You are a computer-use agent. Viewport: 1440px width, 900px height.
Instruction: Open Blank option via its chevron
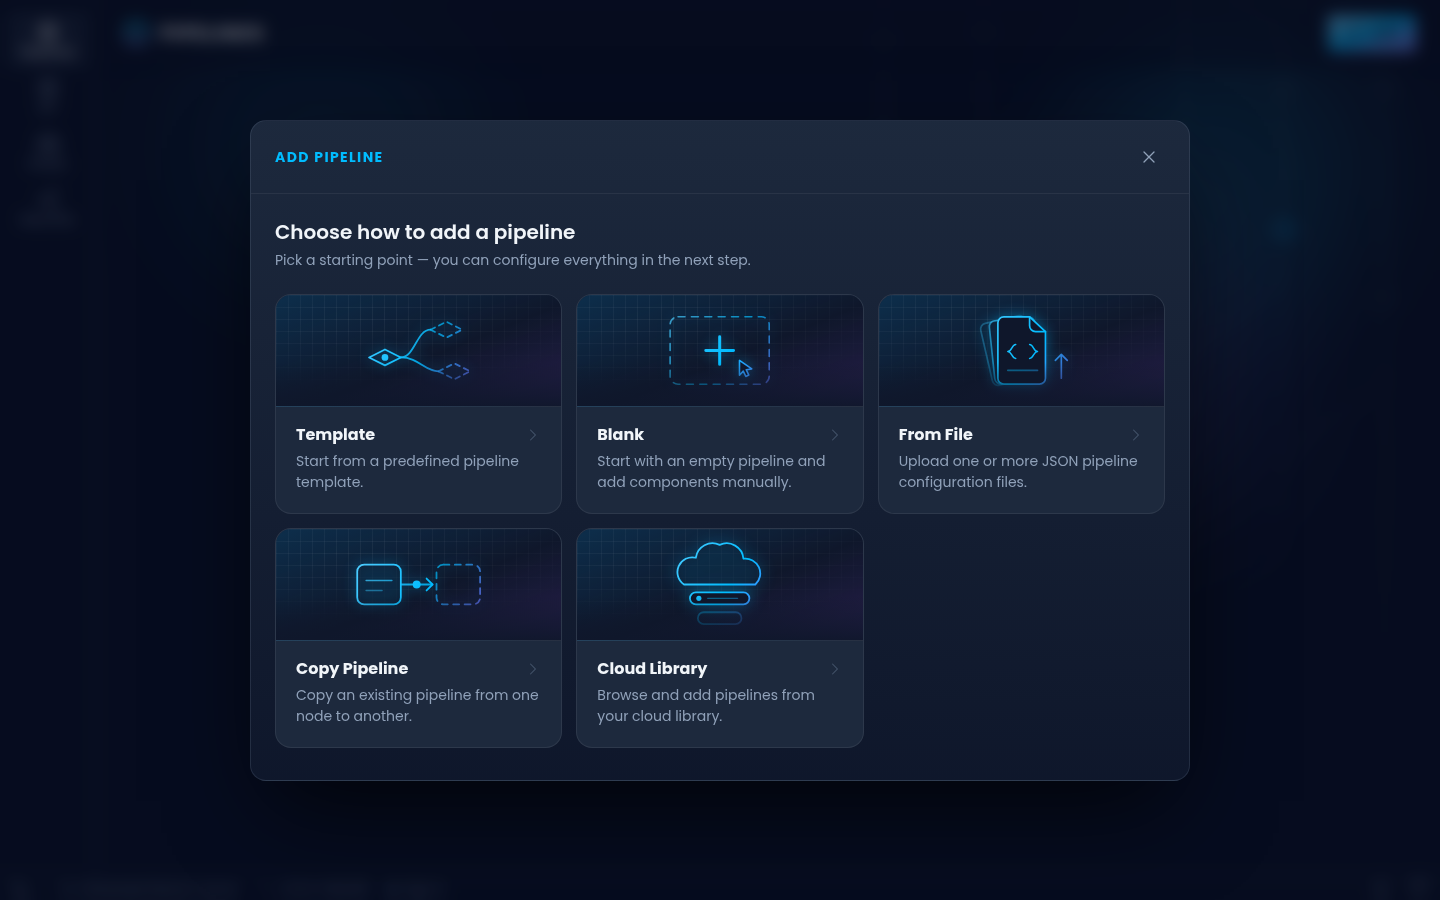pos(835,435)
